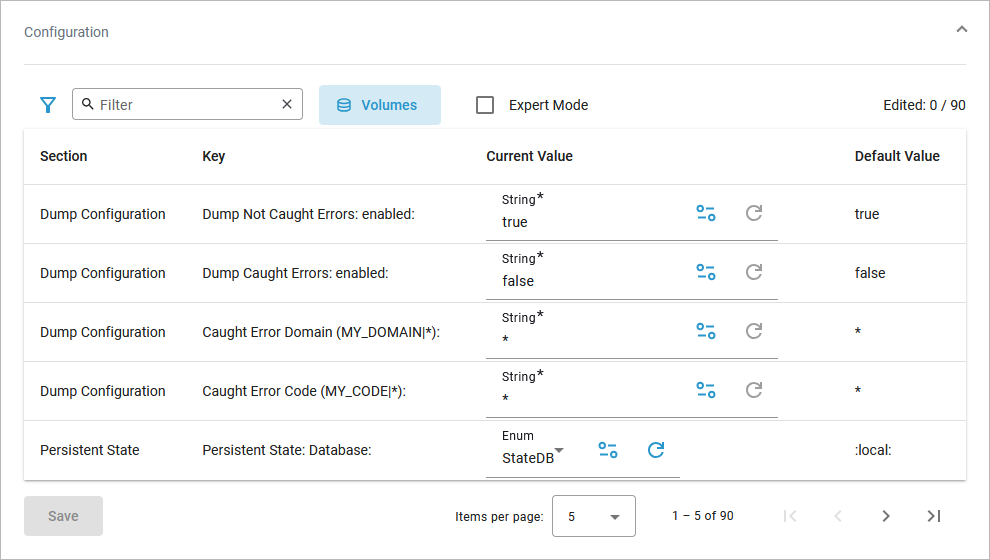Enable Expert Mode checkbox
Image resolution: width=990 pixels, height=560 pixels.
pos(485,105)
